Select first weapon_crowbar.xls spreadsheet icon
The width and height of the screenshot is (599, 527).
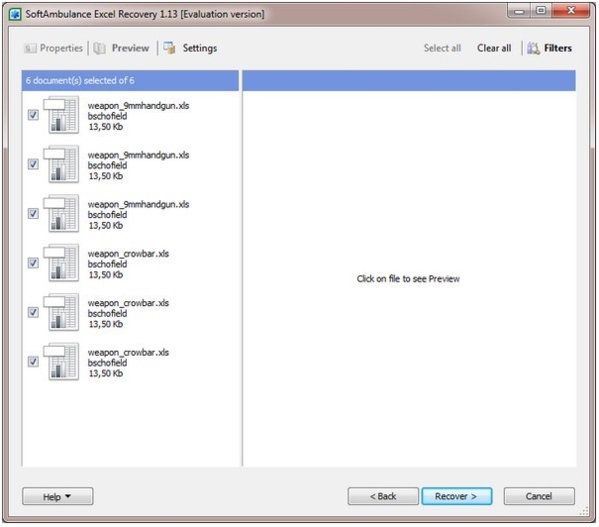point(61,262)
